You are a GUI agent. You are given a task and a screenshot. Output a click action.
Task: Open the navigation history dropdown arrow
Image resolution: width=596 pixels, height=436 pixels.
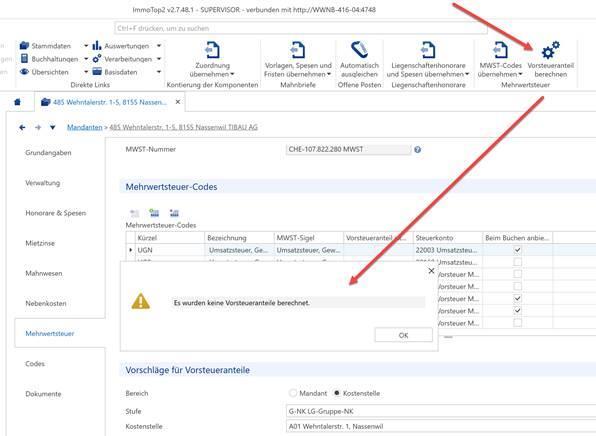click(52, 127)
